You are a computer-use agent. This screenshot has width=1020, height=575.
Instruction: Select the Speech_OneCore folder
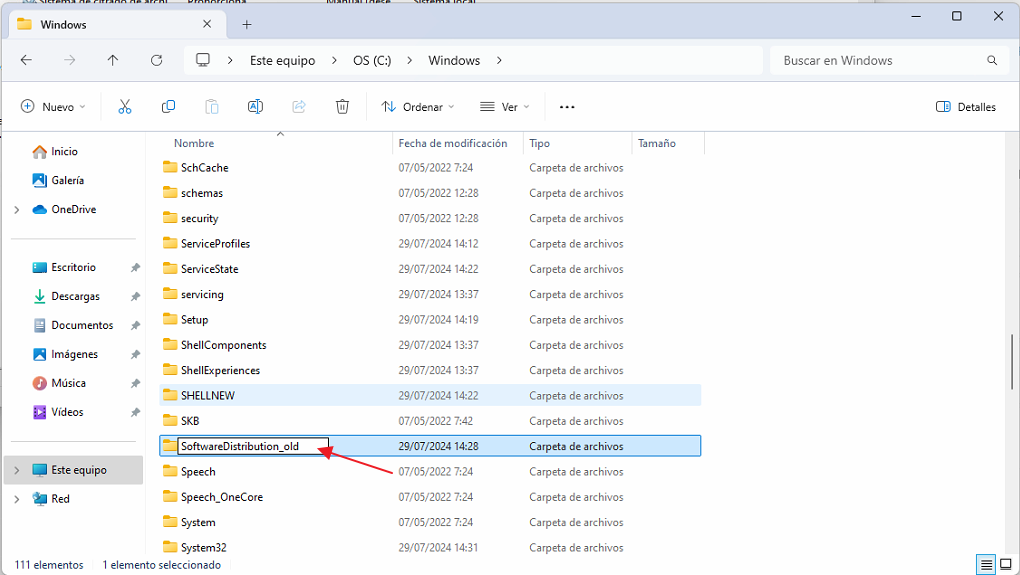click(x=430, y=497)
